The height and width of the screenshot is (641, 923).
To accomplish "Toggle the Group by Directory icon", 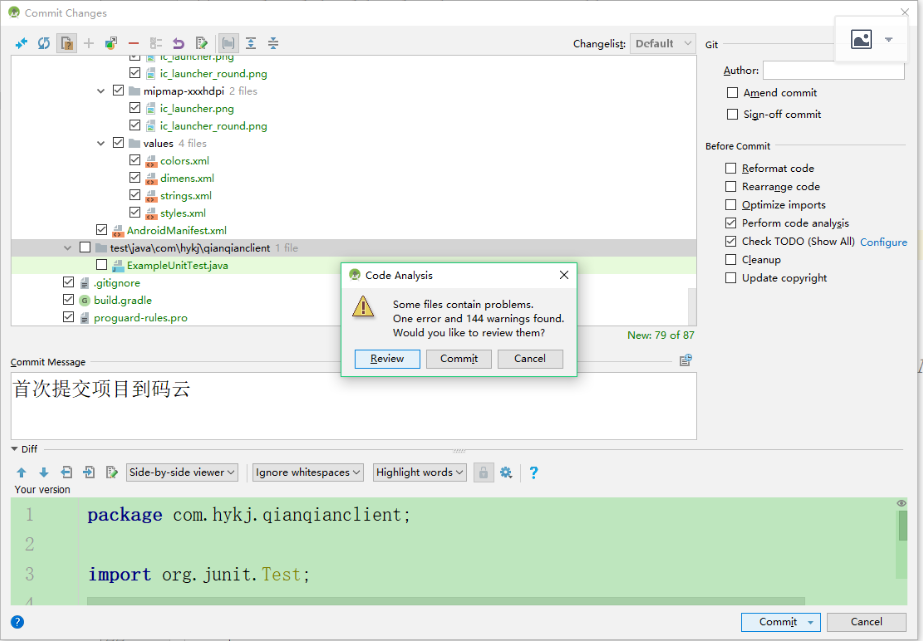I will [x=228, y=43].
